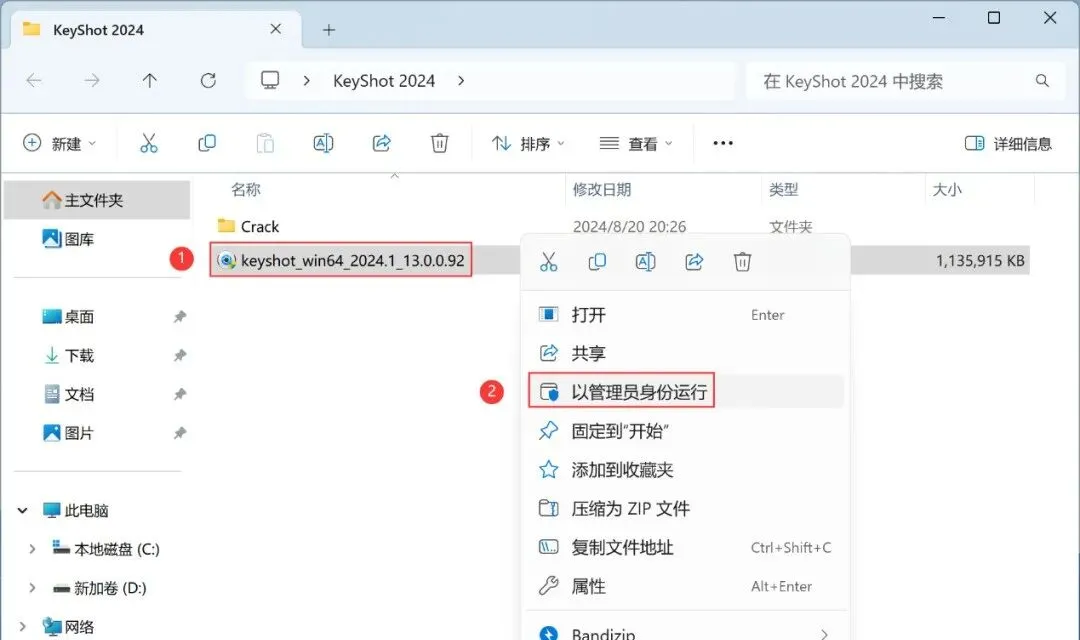Screen dimensions: 1080x640
Task: Open the 排序 sort dropdown
Action: click(x=528, y=143)
